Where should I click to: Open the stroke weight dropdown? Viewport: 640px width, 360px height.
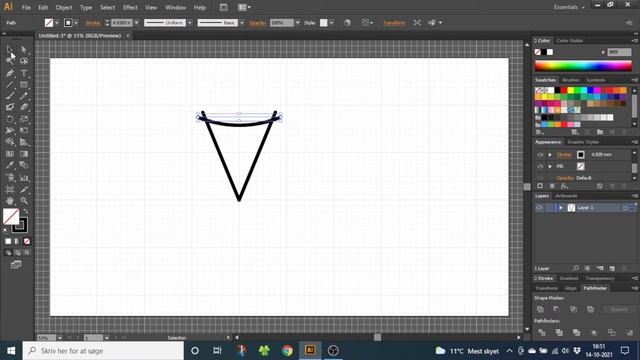coord(136,23)
